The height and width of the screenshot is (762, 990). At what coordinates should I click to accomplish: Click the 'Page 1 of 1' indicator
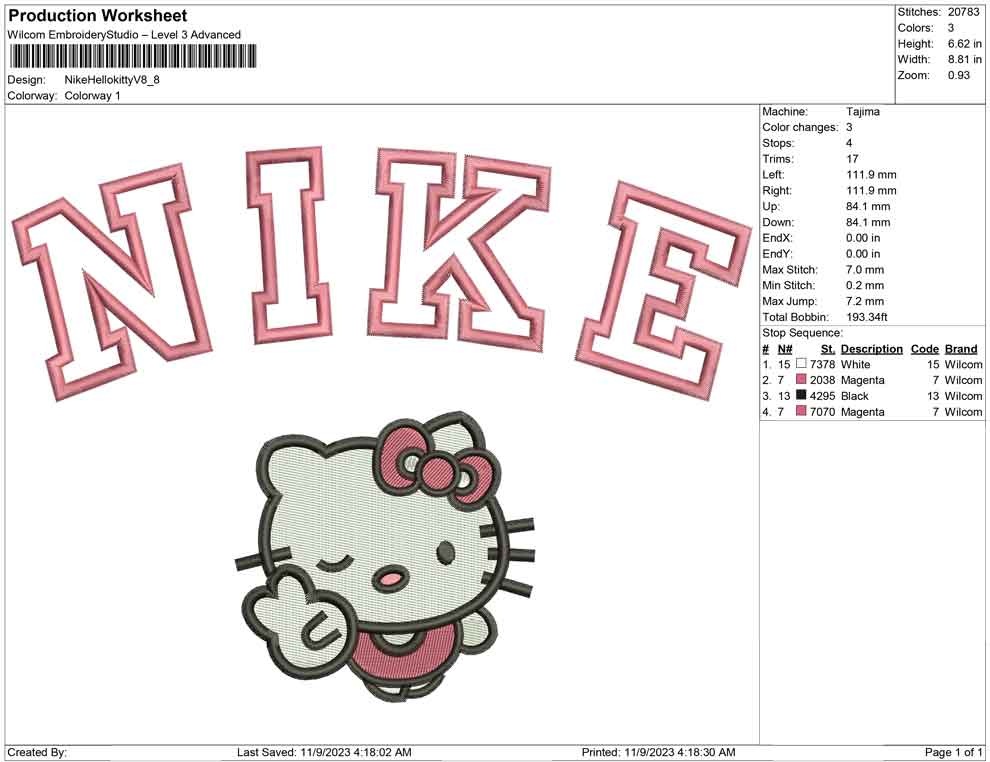coord(953,752)
